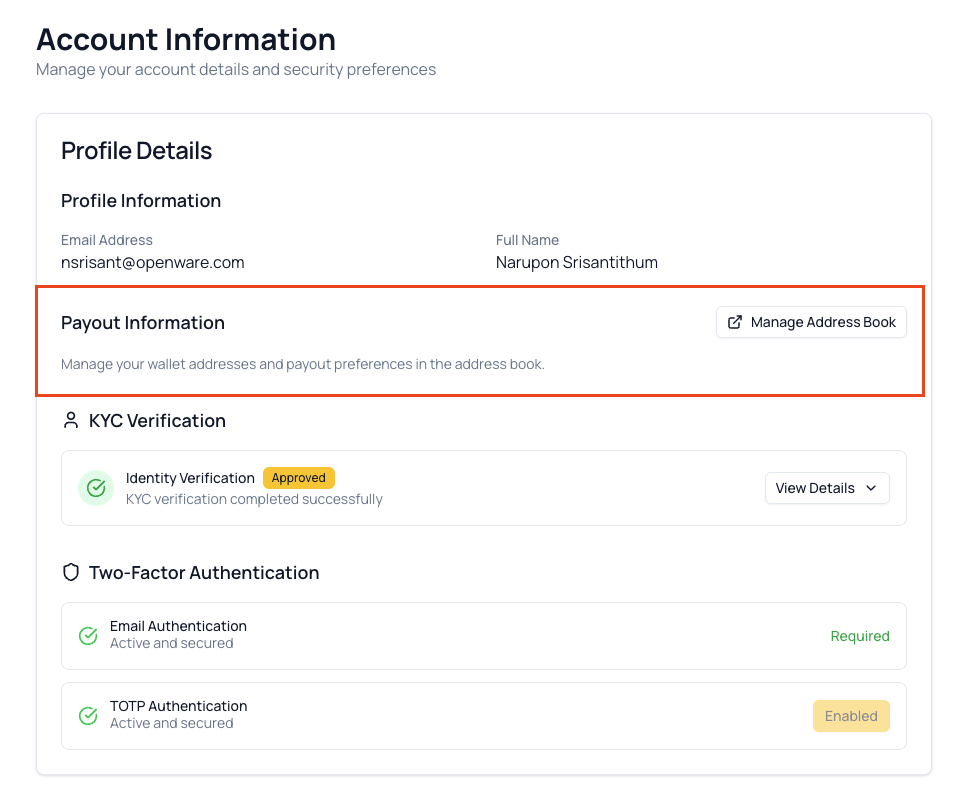Image resolution: width=955 pixels, height=805 pixels.
Task: Click the Full Name field showing Narupon Srisantithum
Action: point(576,262)
